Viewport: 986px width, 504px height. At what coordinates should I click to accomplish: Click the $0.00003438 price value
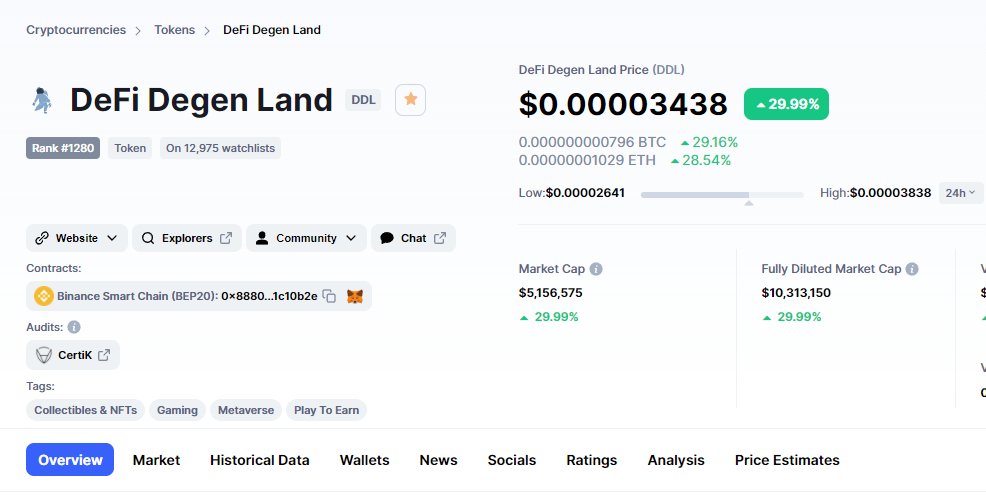click(x=623, y=104)
